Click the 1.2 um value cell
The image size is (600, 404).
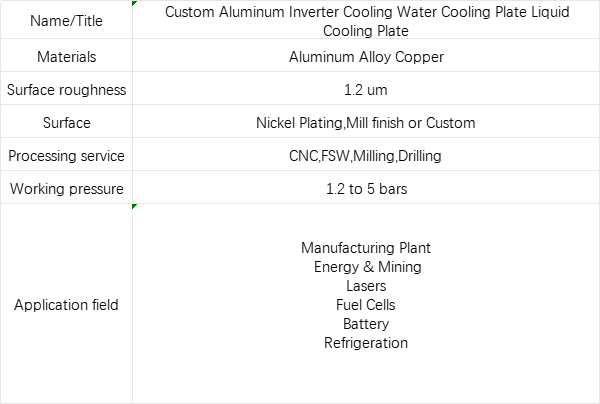point(366,88)
